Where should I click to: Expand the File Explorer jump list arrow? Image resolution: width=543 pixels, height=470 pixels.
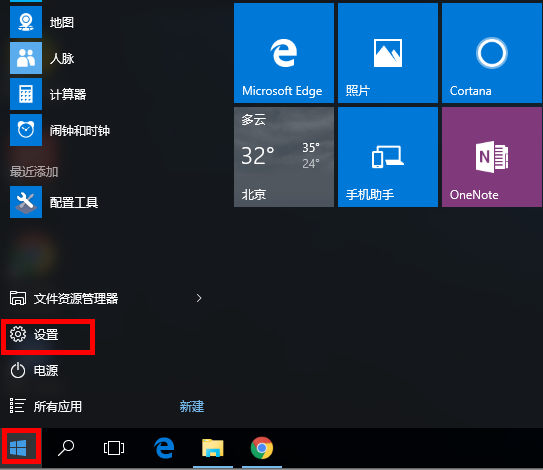[x=199, y=298]
